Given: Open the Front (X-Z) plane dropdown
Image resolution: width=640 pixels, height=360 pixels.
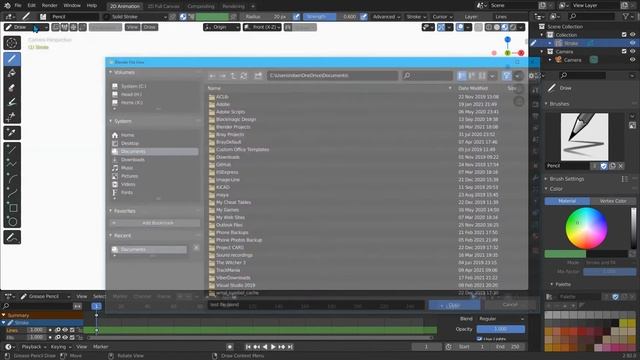Looking at the screenshot, I should 262,27.
